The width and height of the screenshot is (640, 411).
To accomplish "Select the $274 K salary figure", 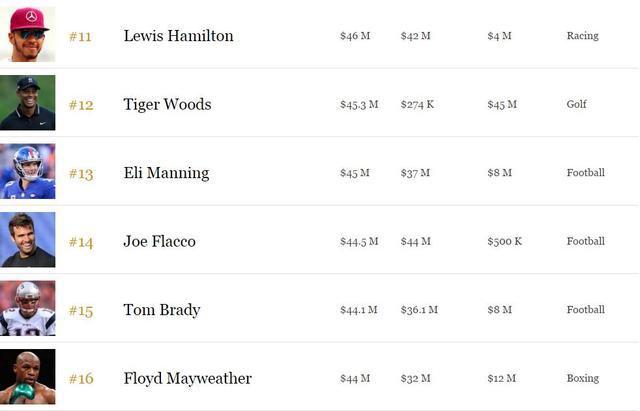I will click(x=417, y=104).
